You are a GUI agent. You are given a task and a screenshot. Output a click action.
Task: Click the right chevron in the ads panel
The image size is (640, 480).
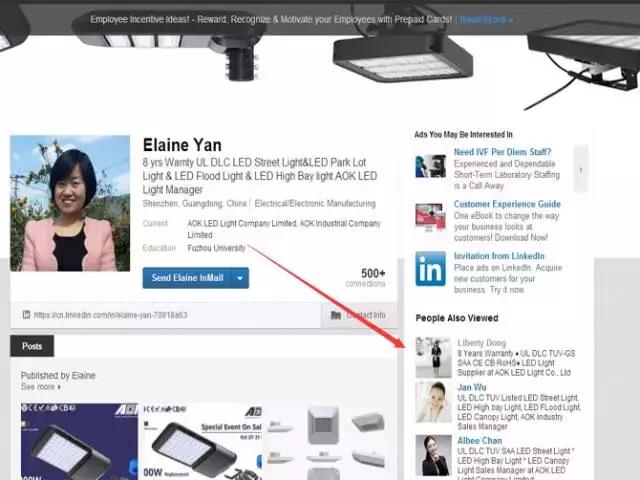[580, 169]
